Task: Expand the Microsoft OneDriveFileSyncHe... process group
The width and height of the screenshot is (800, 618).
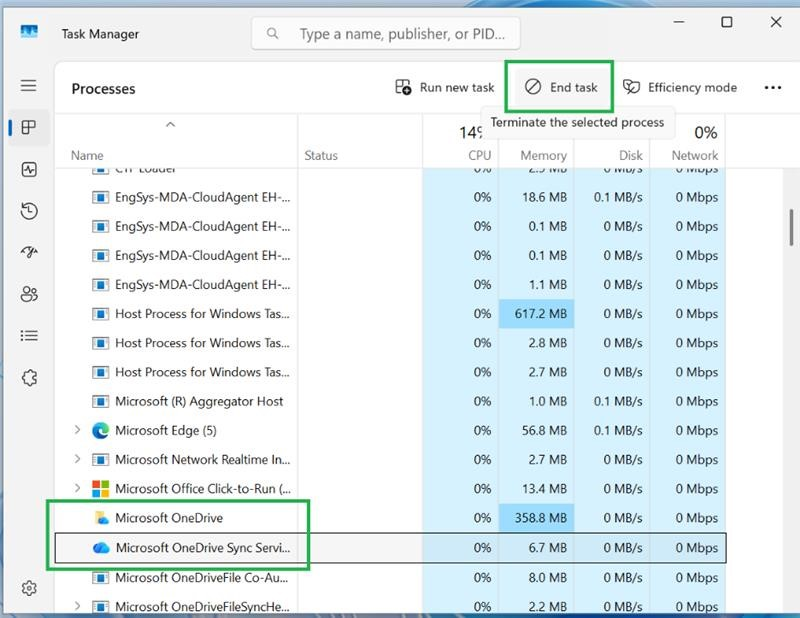Action: point(77,606)
